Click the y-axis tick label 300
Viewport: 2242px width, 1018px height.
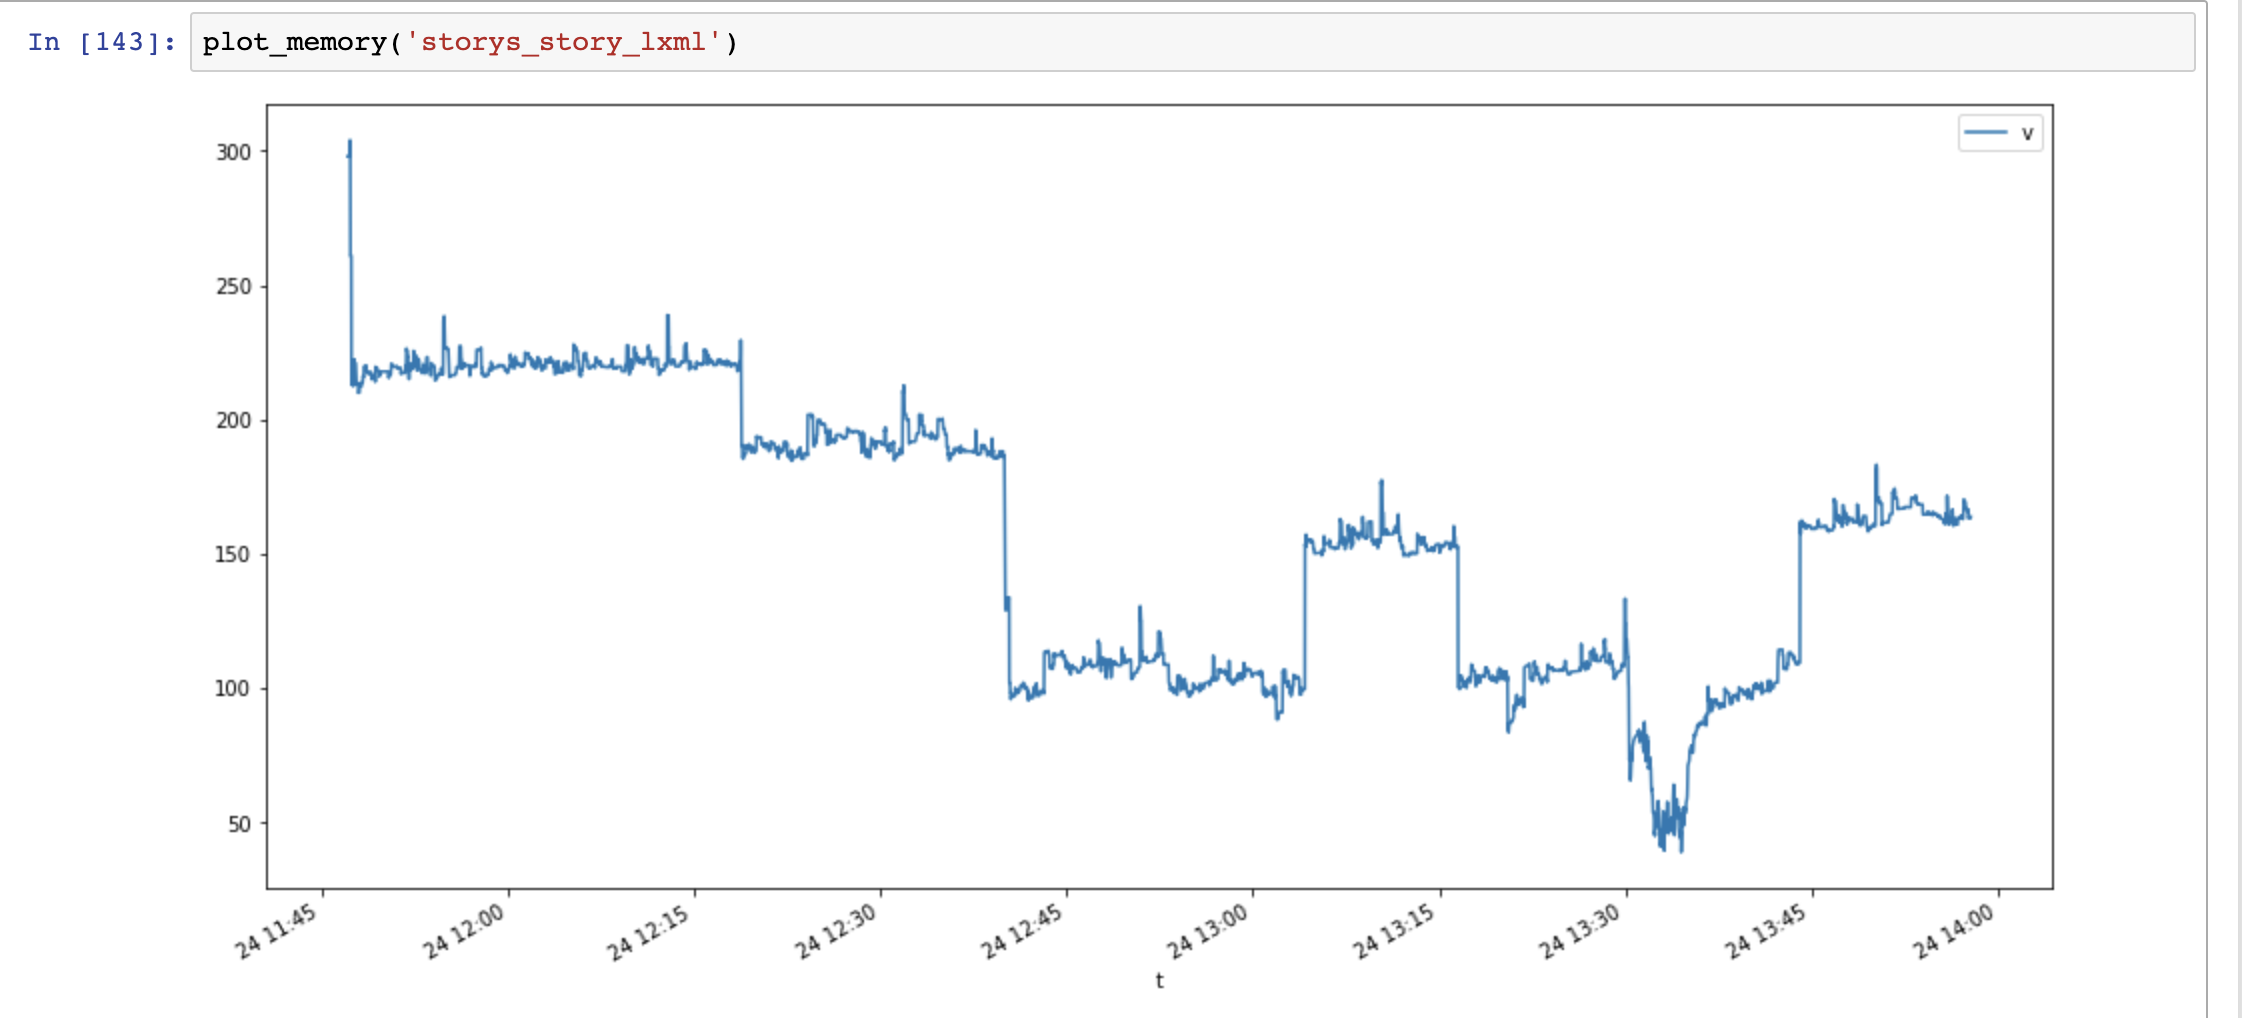tap(231, 152)
